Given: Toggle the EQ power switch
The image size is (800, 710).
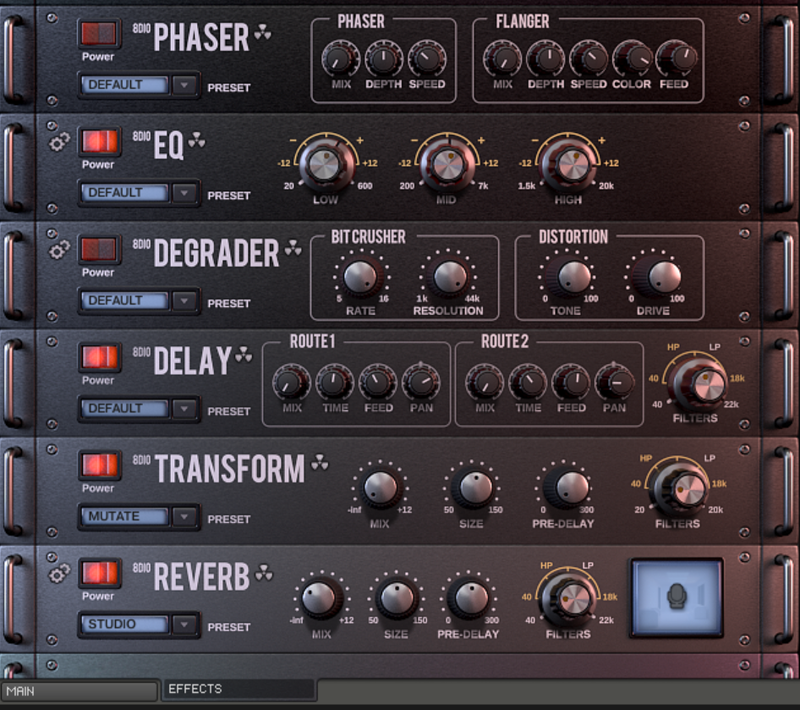Looking at the screenshot, I should click(99, 141).
